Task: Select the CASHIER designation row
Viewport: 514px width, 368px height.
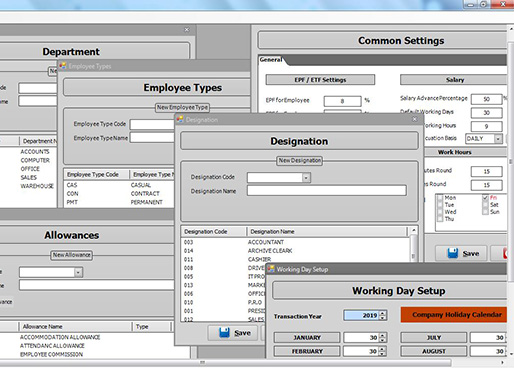Action: point(295,259)
